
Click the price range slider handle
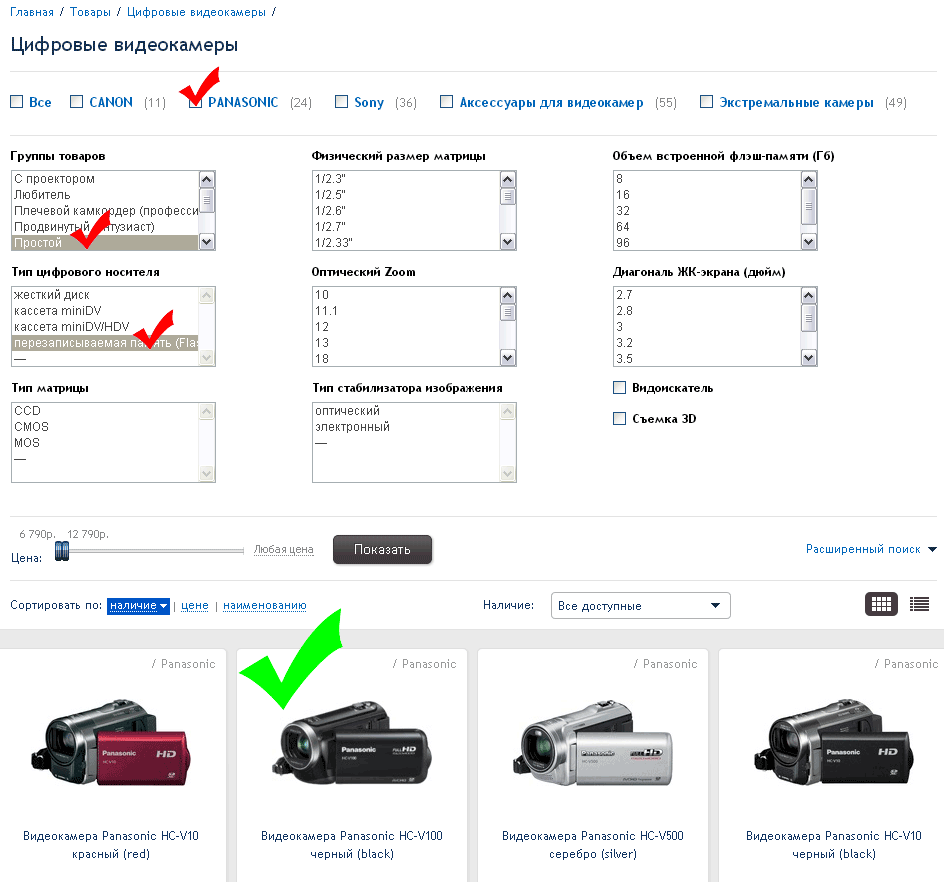tap(62, 550)
